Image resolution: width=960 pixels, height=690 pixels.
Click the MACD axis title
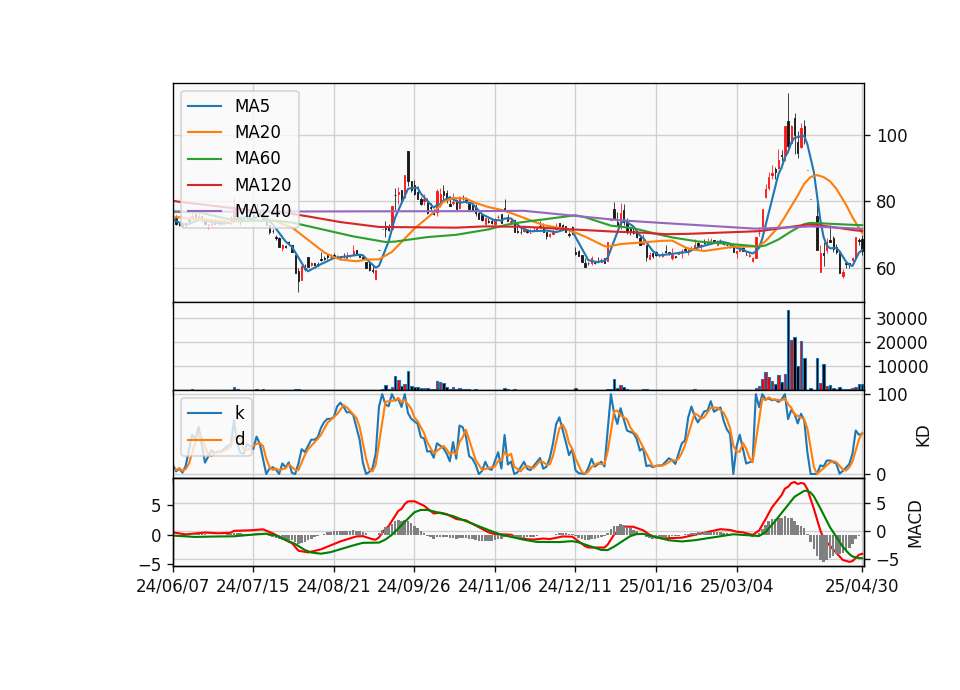pos(915,523)
